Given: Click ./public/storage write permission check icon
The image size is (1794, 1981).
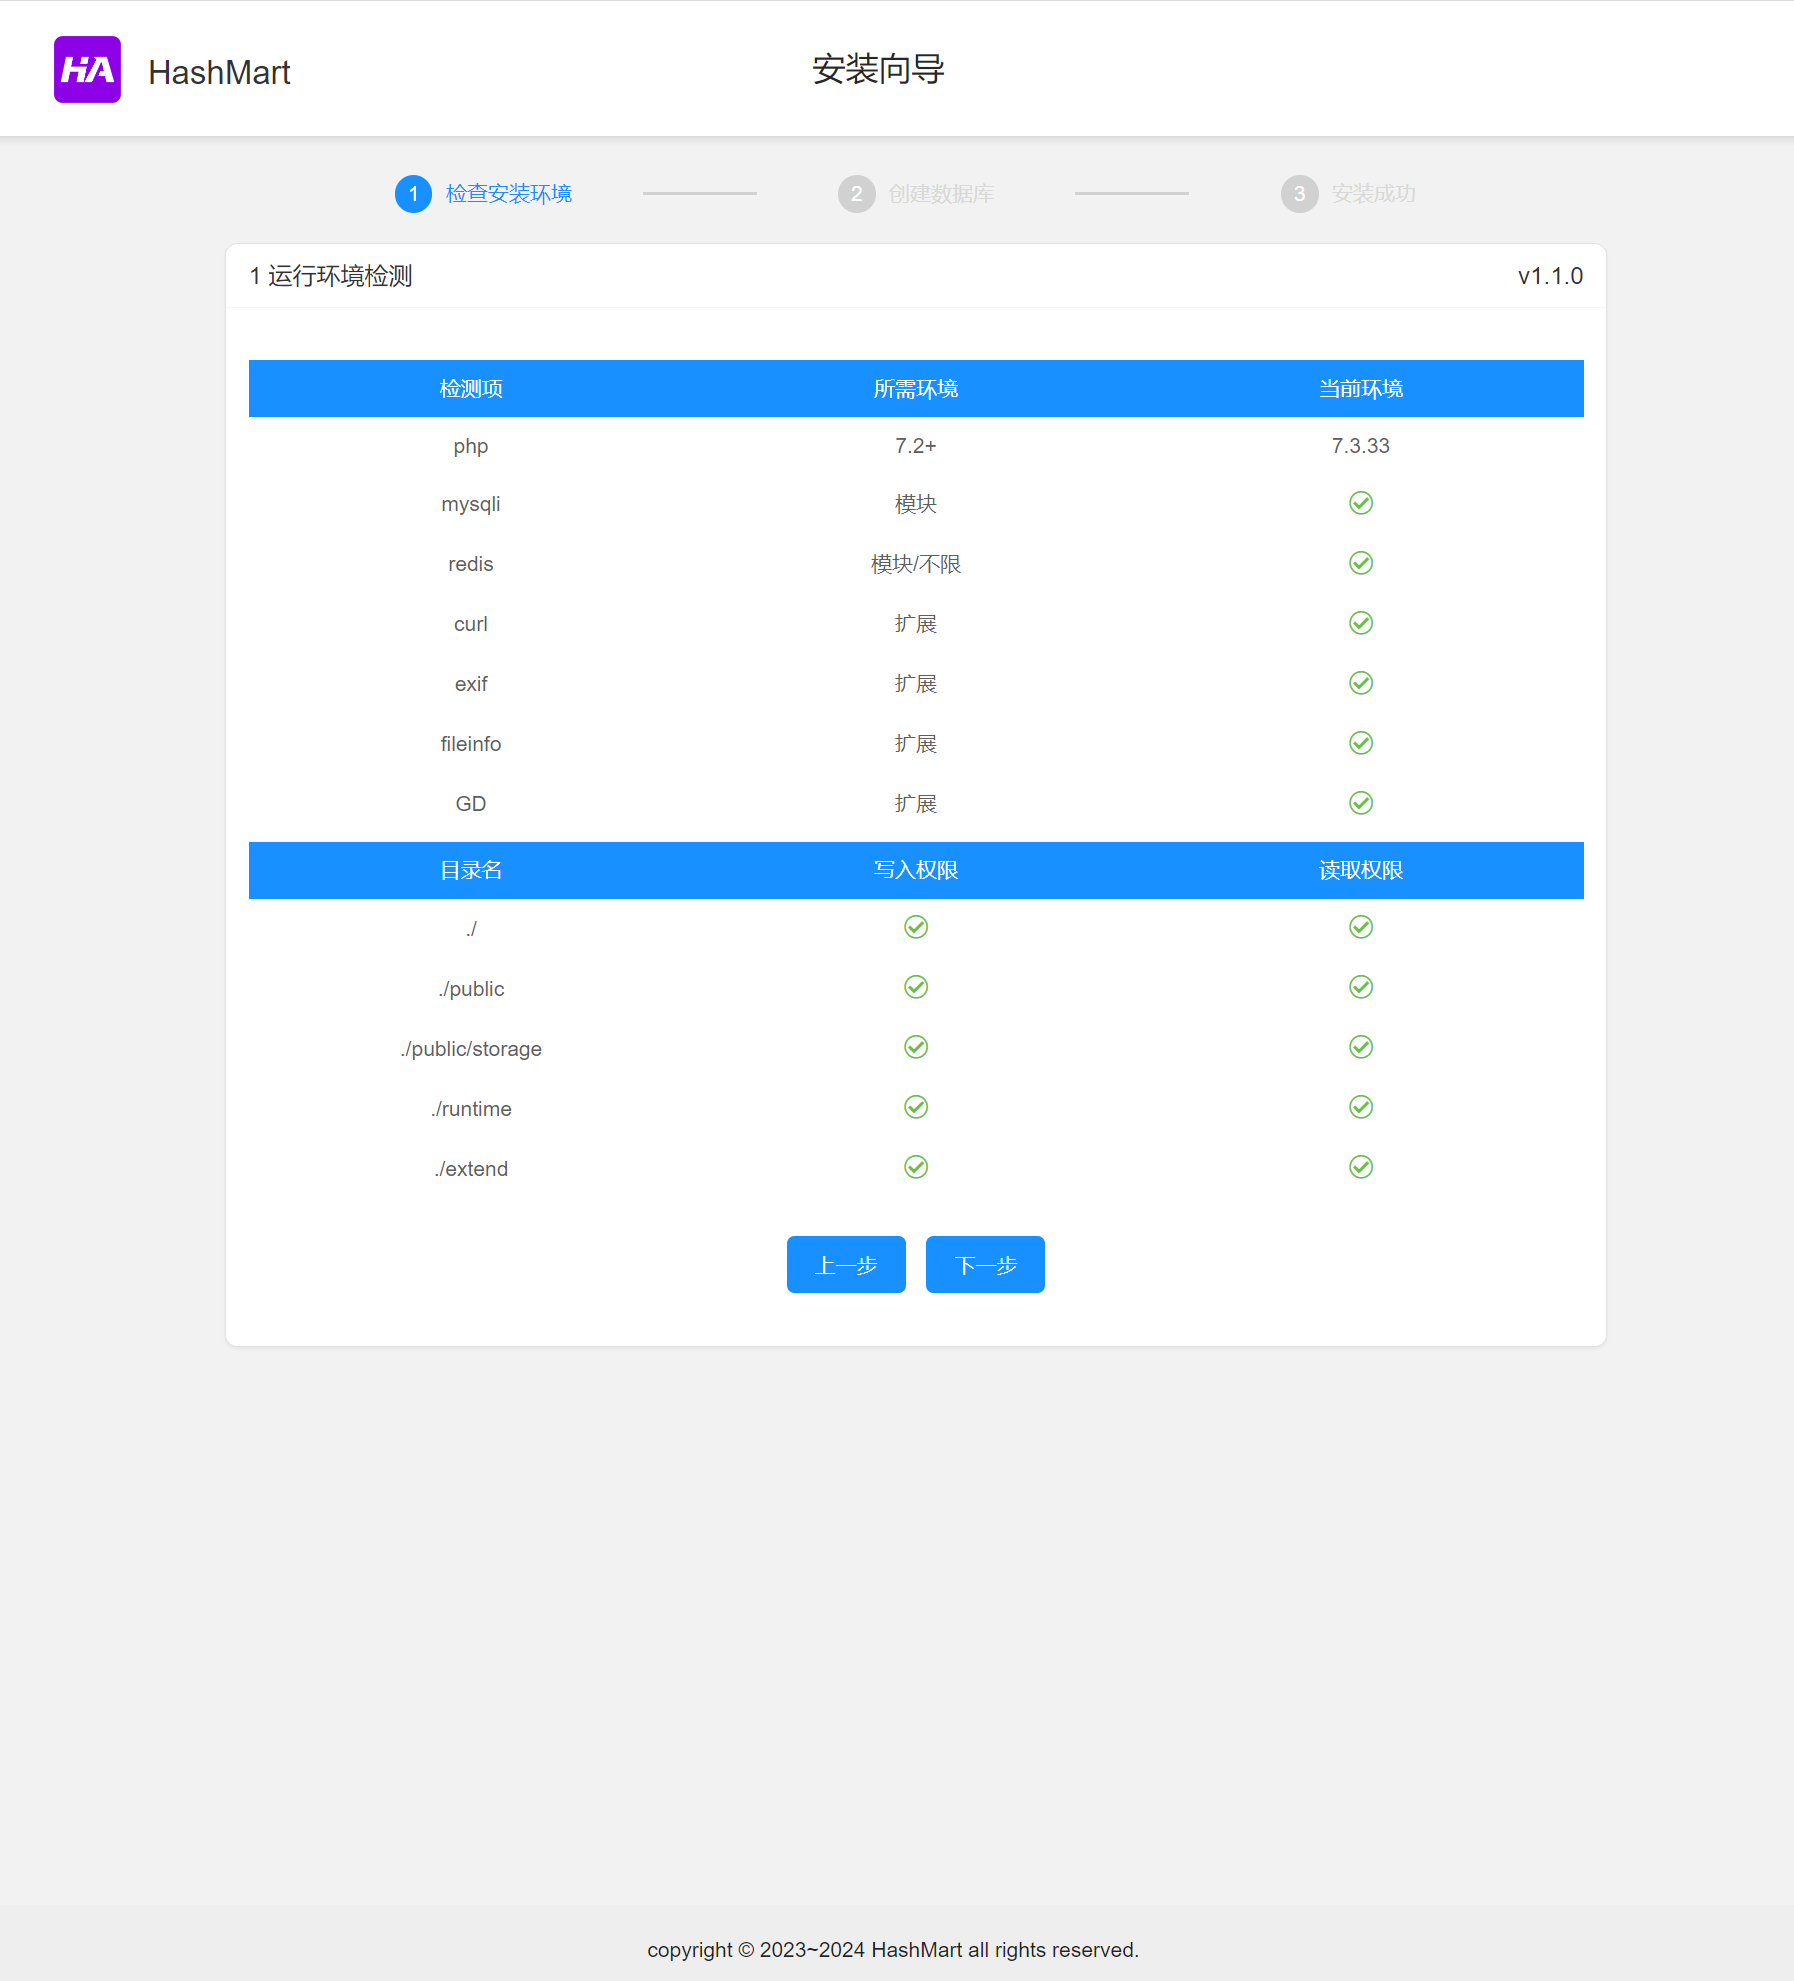Looking at the screenshot, I should pos(916,1047).
